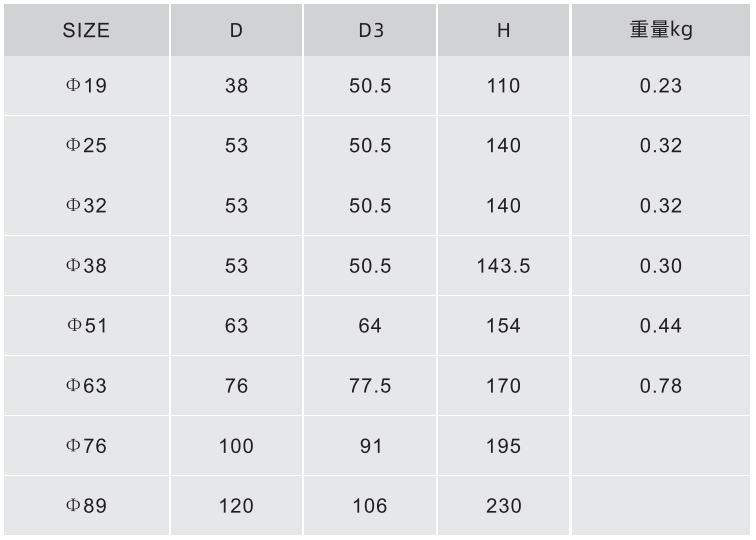Select the H column header
The width and height of the screenshot is (756, 540).
pos(503,30)
